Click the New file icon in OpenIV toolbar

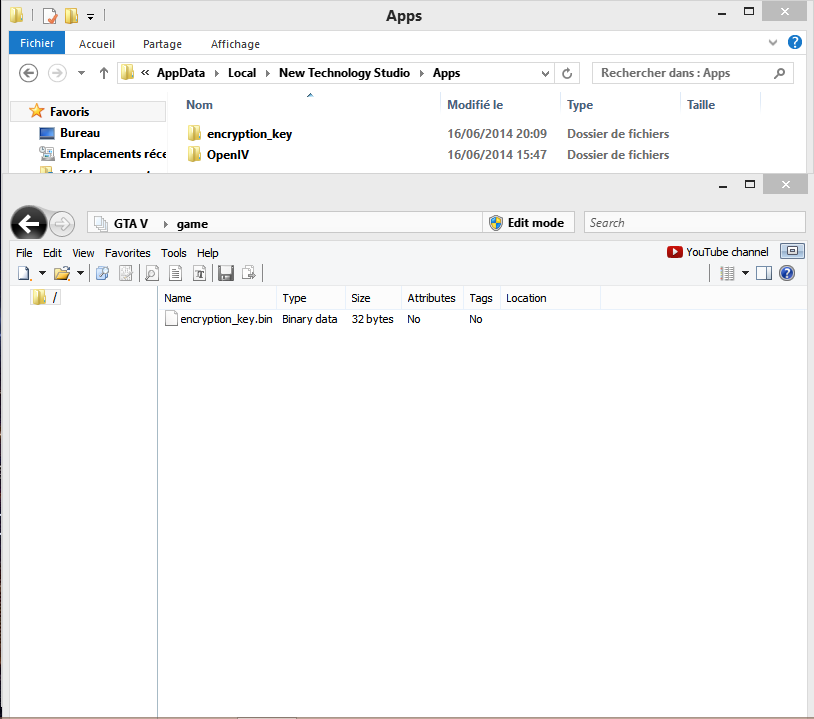[24, 273]
